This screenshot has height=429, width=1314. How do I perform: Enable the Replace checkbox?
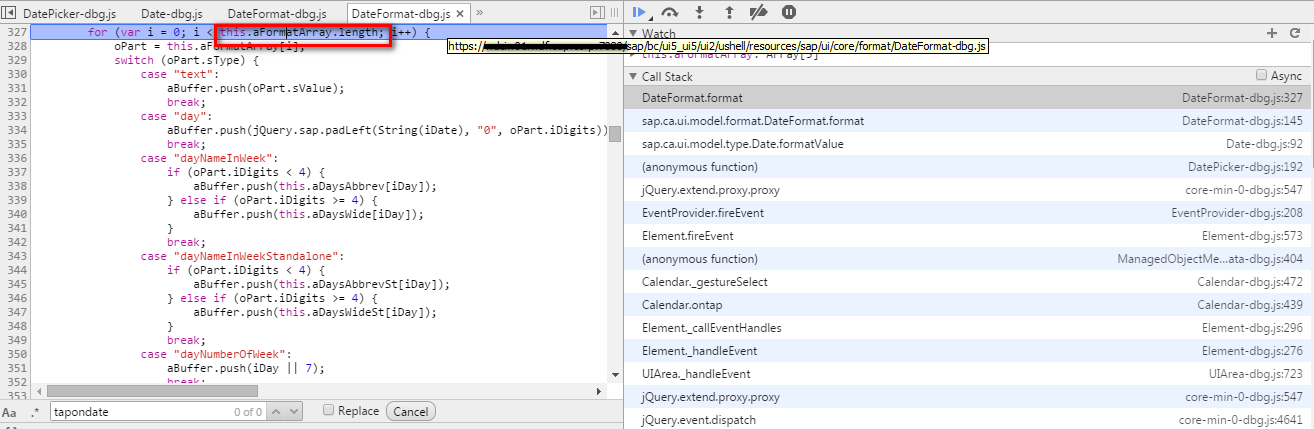pyautogui.click(x=328, y=411)
